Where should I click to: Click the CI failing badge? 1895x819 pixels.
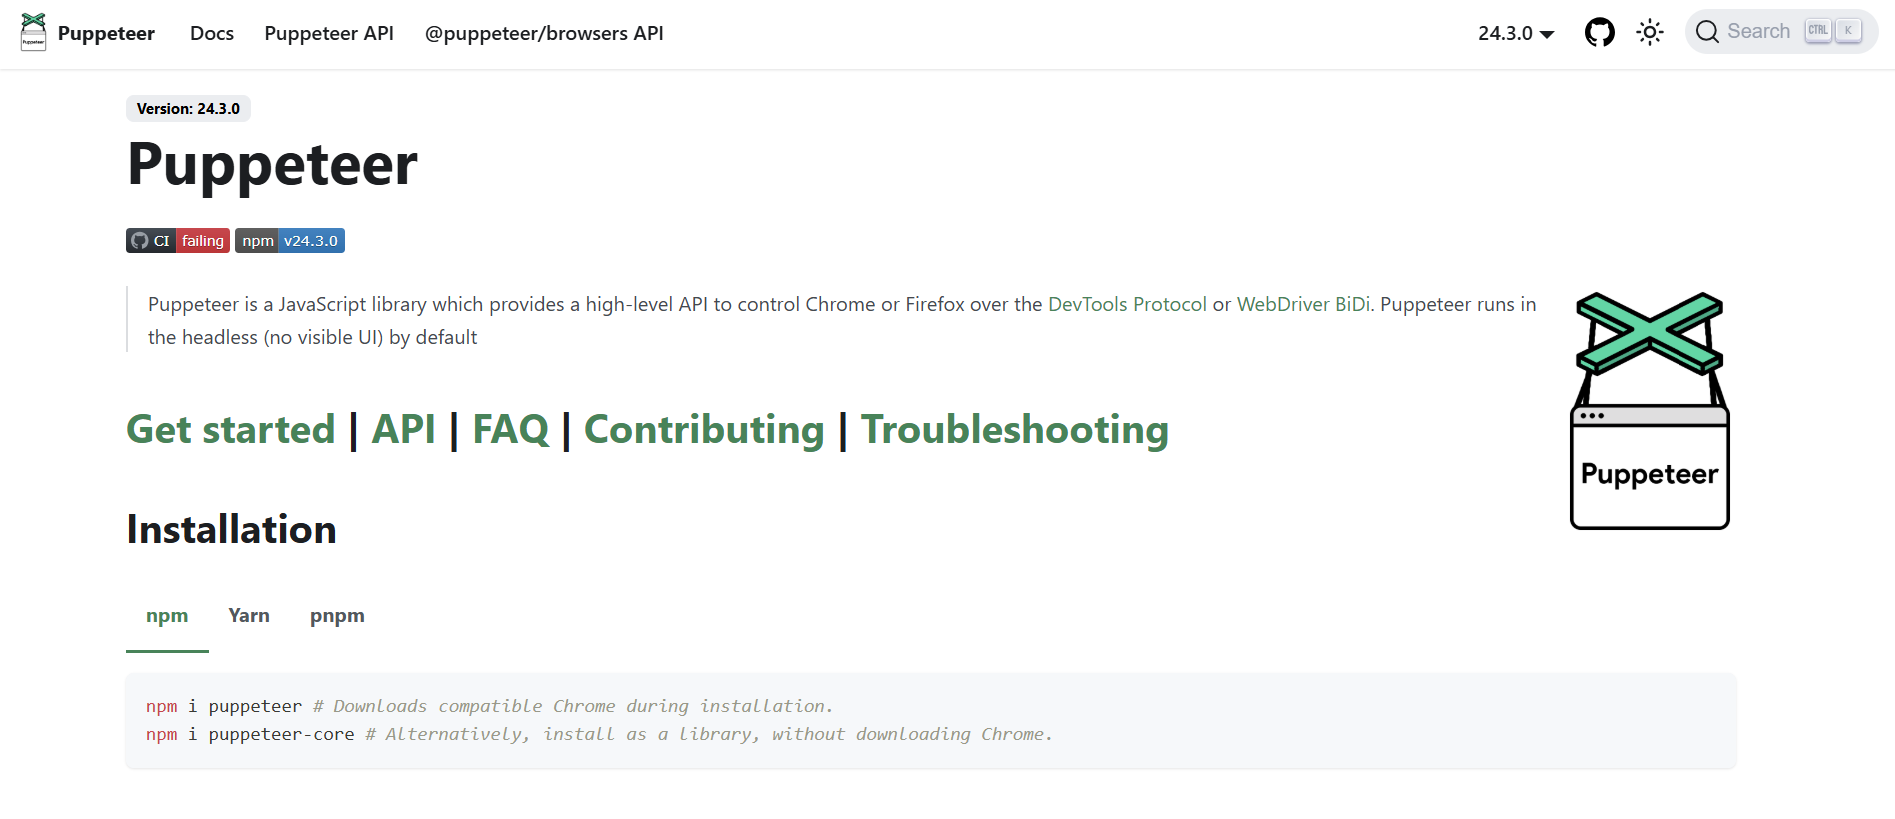(x=178, y=241)
